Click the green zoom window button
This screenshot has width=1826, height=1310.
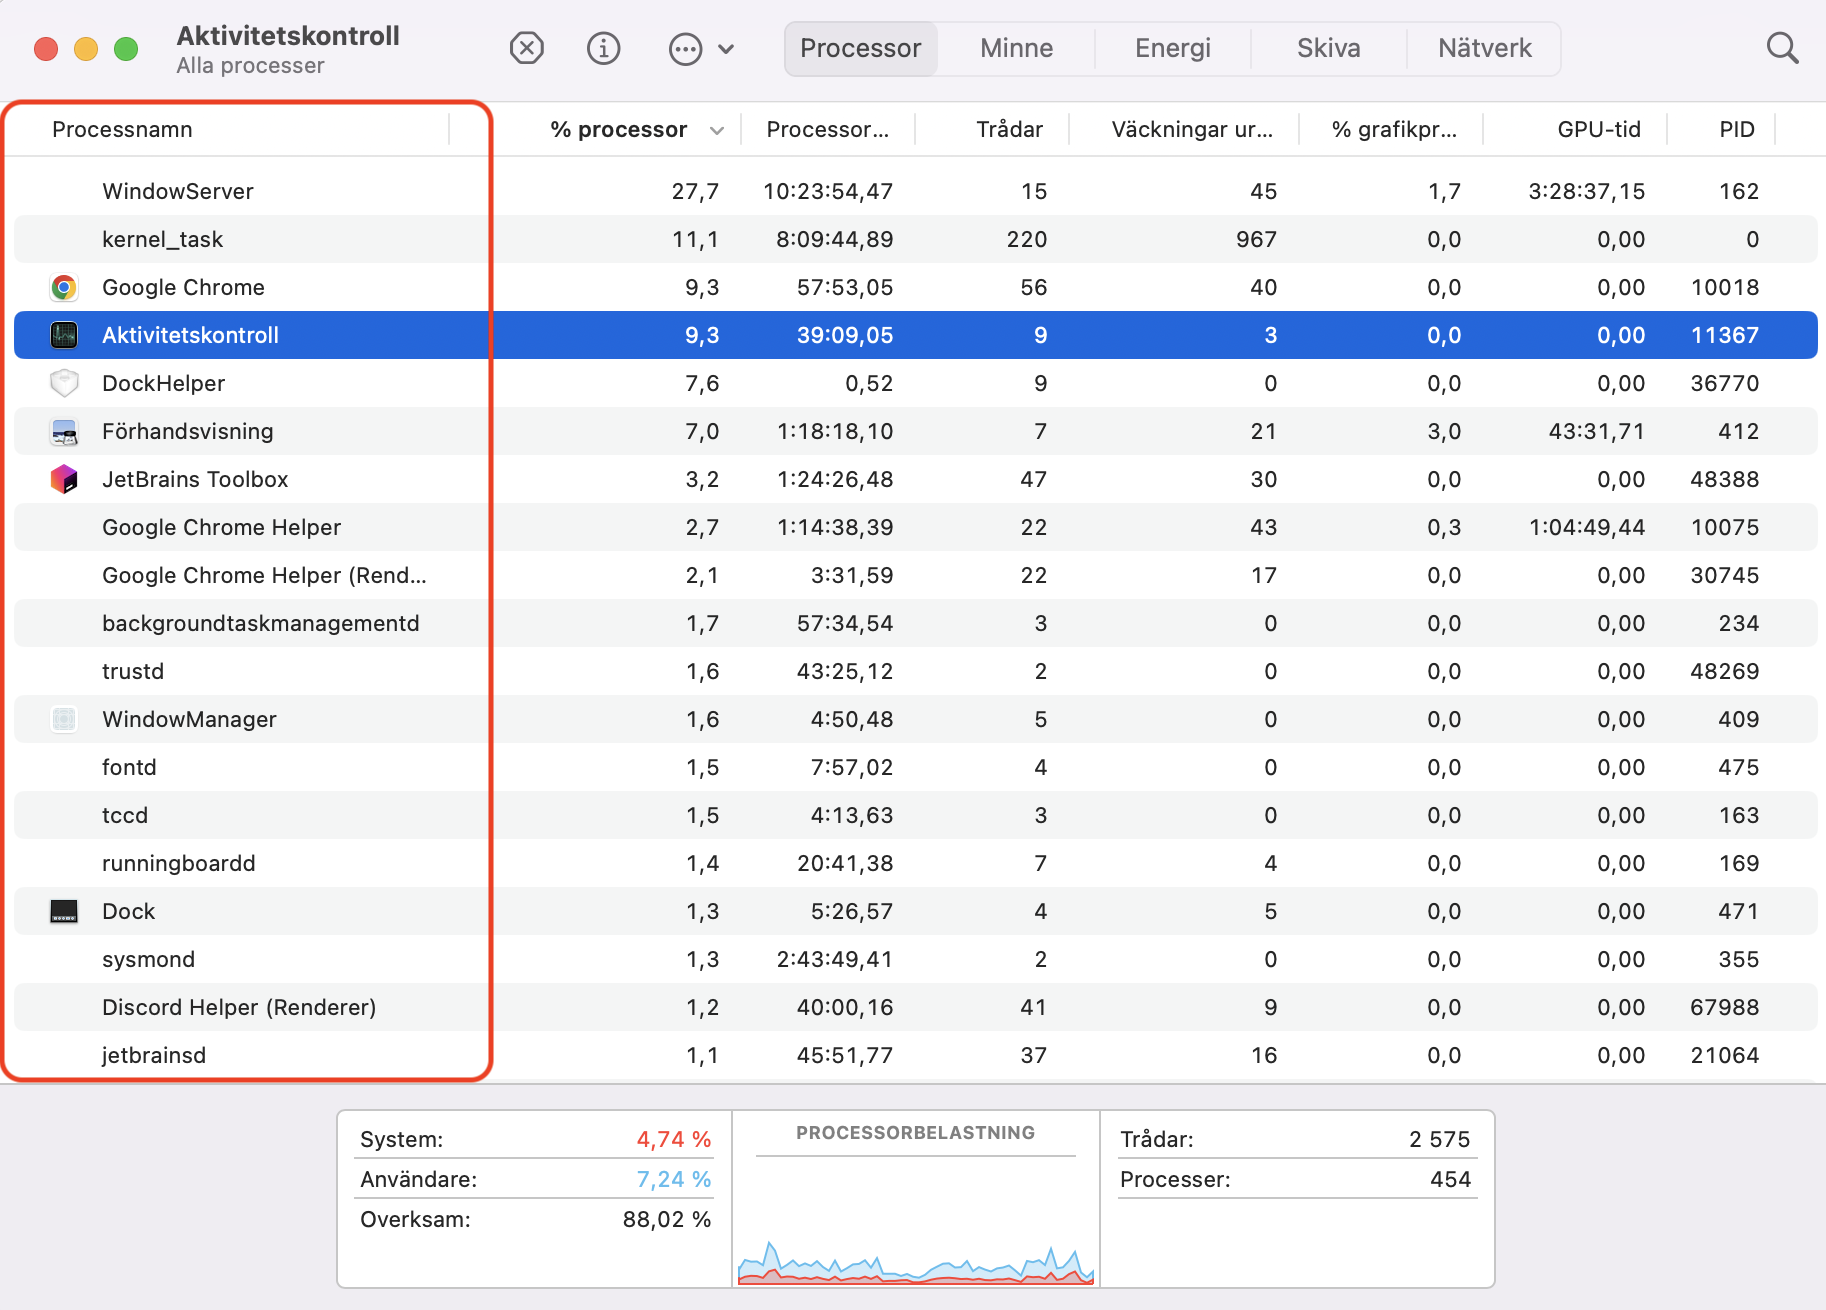126,49
